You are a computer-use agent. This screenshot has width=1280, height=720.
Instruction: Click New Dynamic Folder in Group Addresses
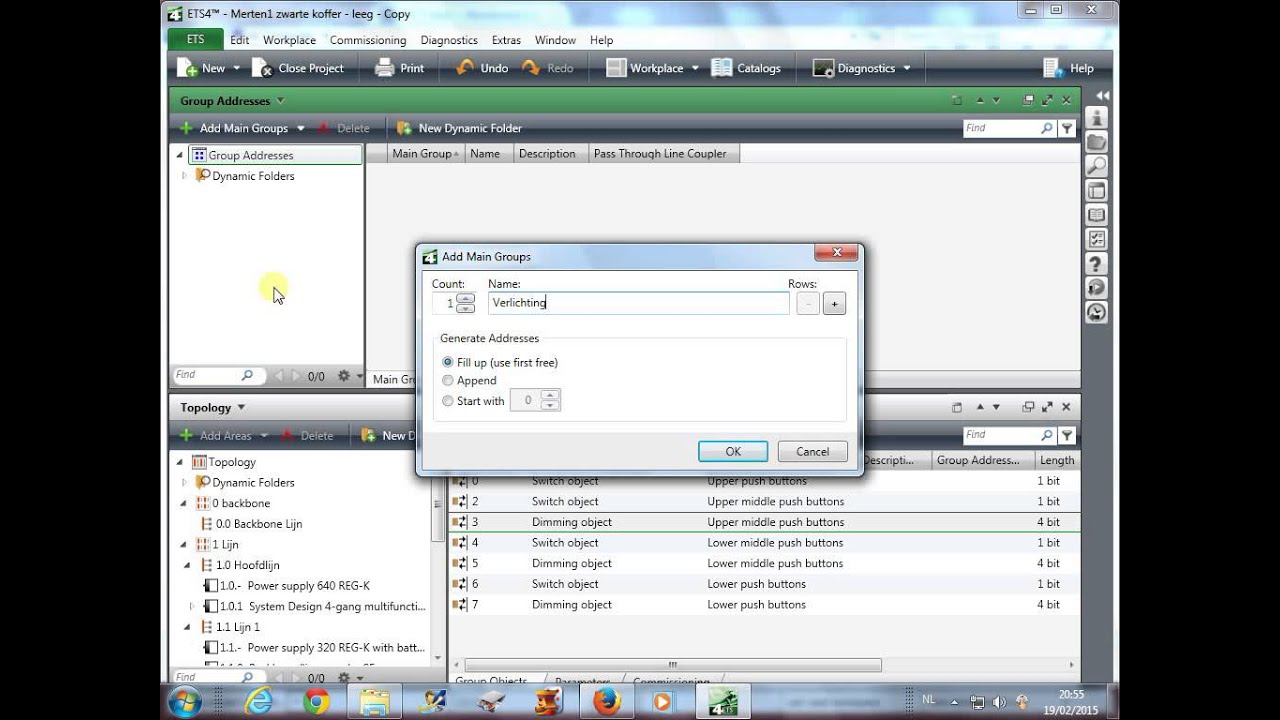[459, 128]
